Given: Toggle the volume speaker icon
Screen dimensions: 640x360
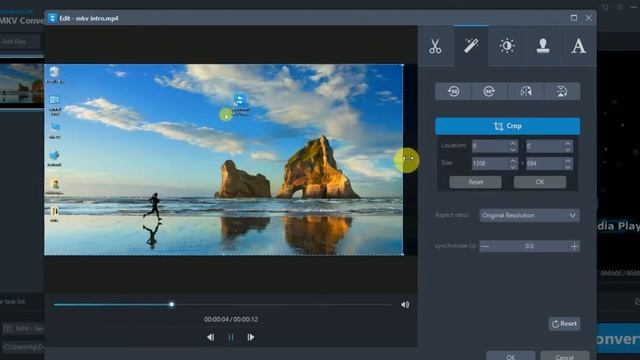Looking at the screenshot, I should 405,305.
